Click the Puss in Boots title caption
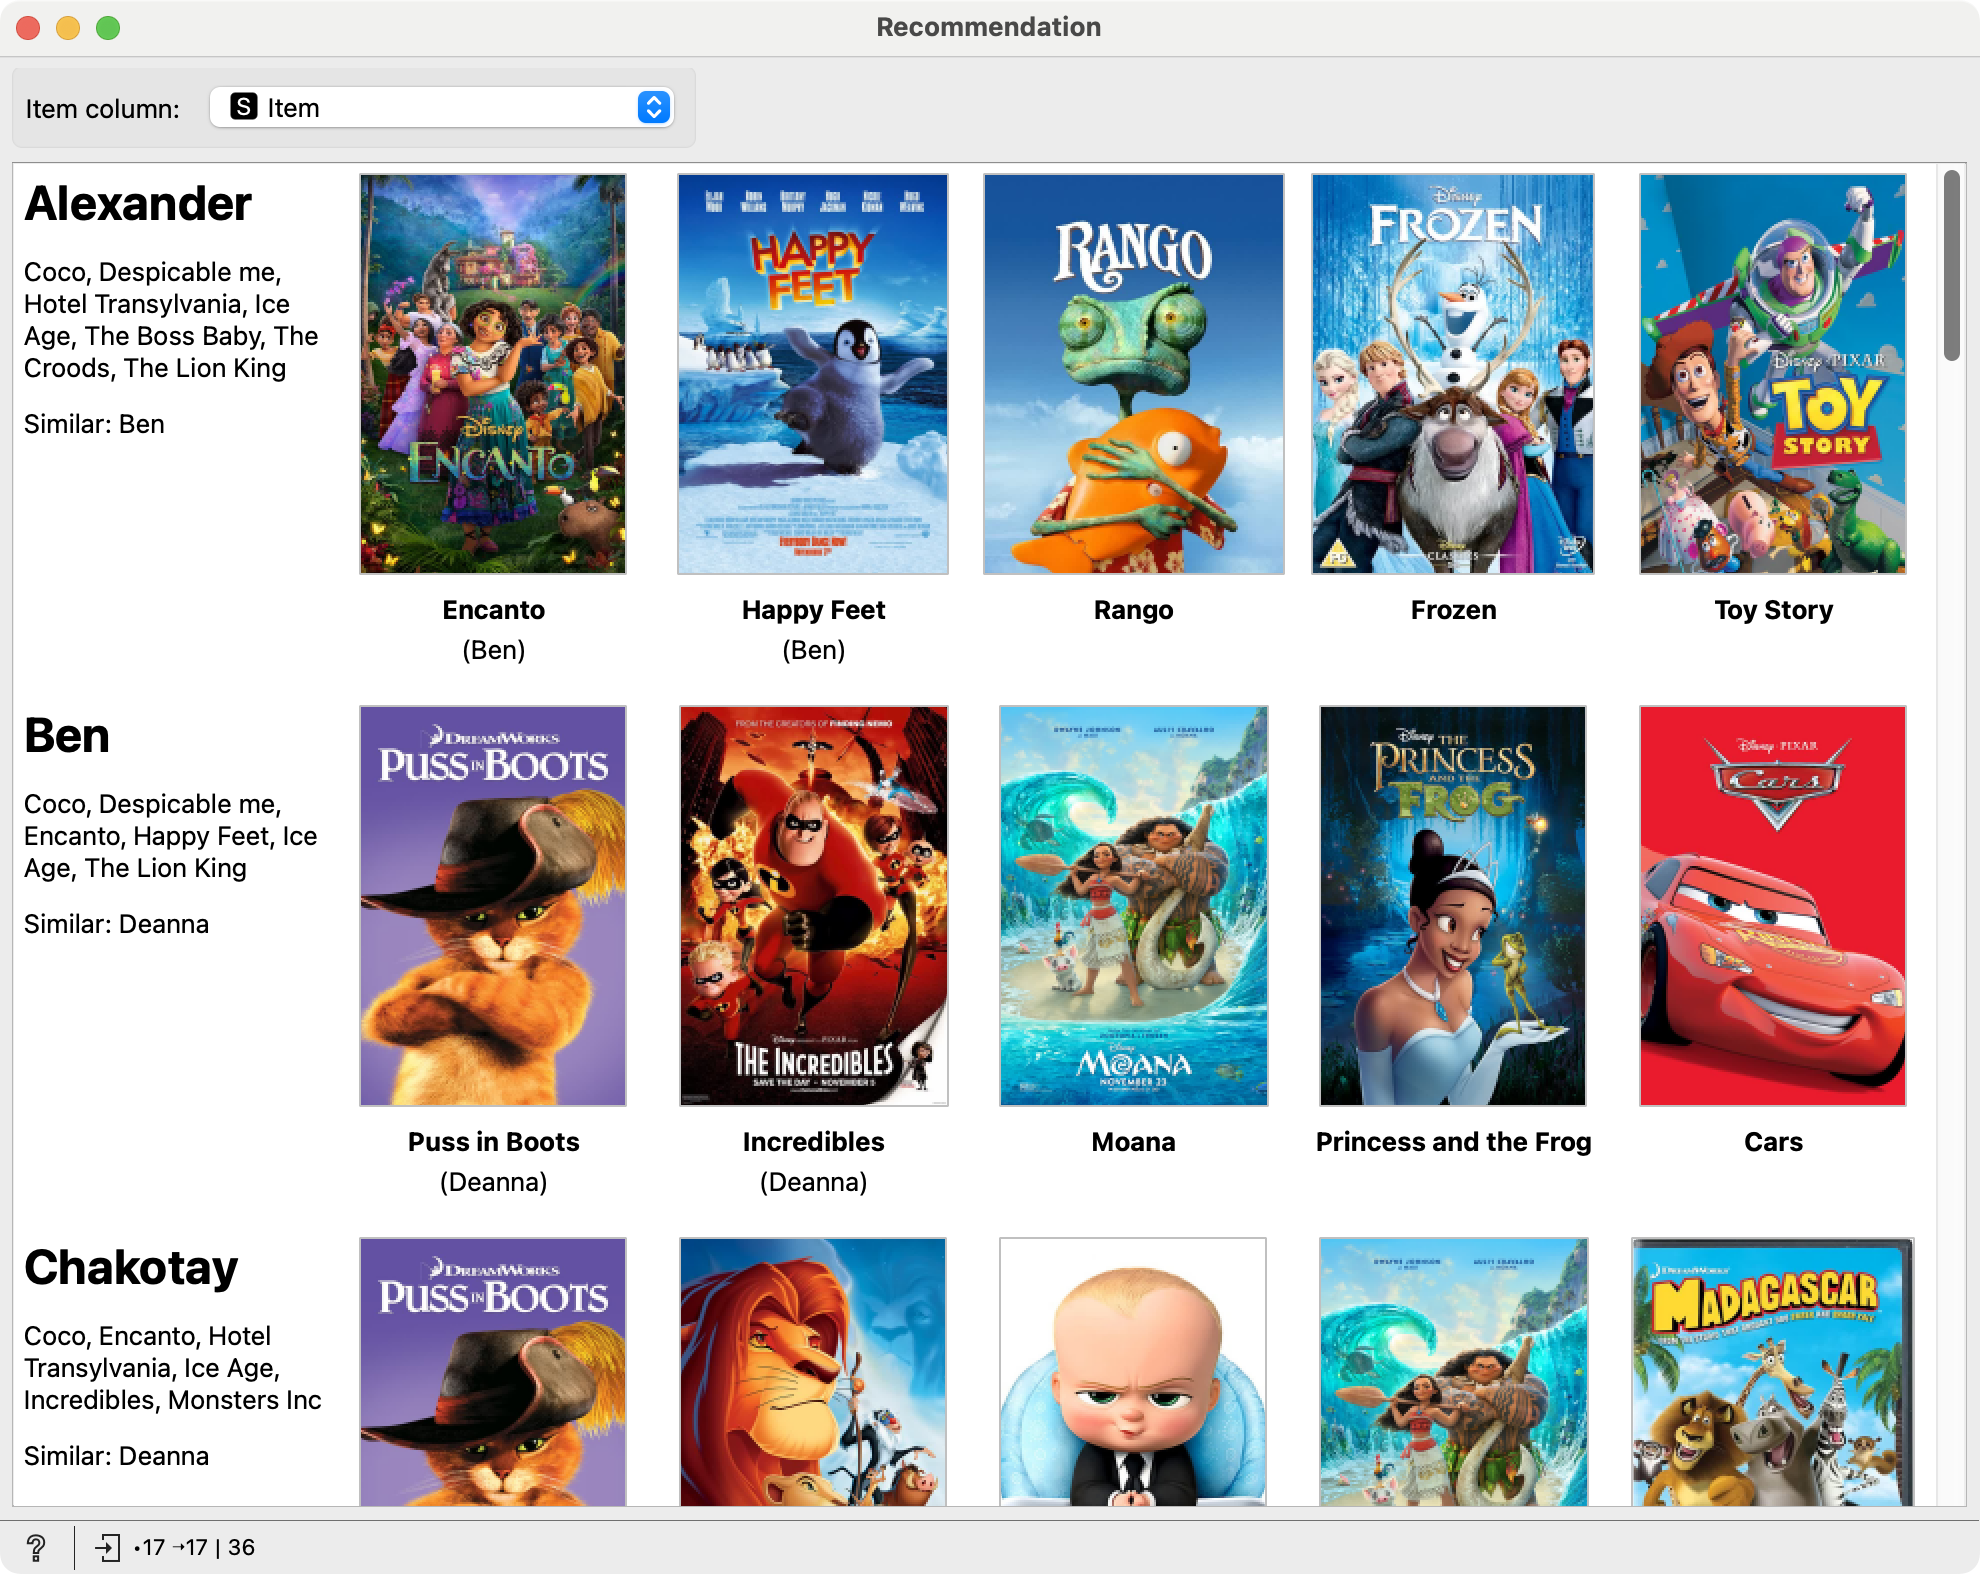Screen dimensions: 1980x1574 click(x=493, y=1142)
